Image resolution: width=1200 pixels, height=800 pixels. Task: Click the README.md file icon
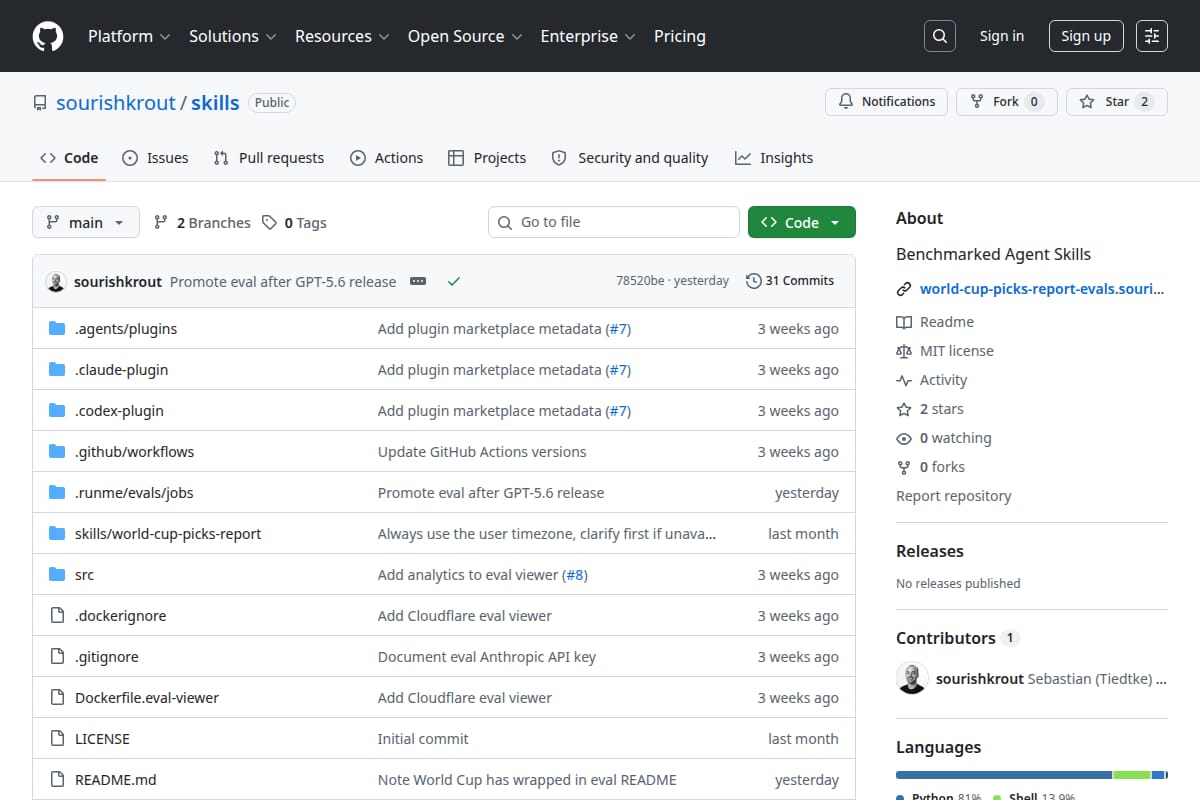pos(57,780)
